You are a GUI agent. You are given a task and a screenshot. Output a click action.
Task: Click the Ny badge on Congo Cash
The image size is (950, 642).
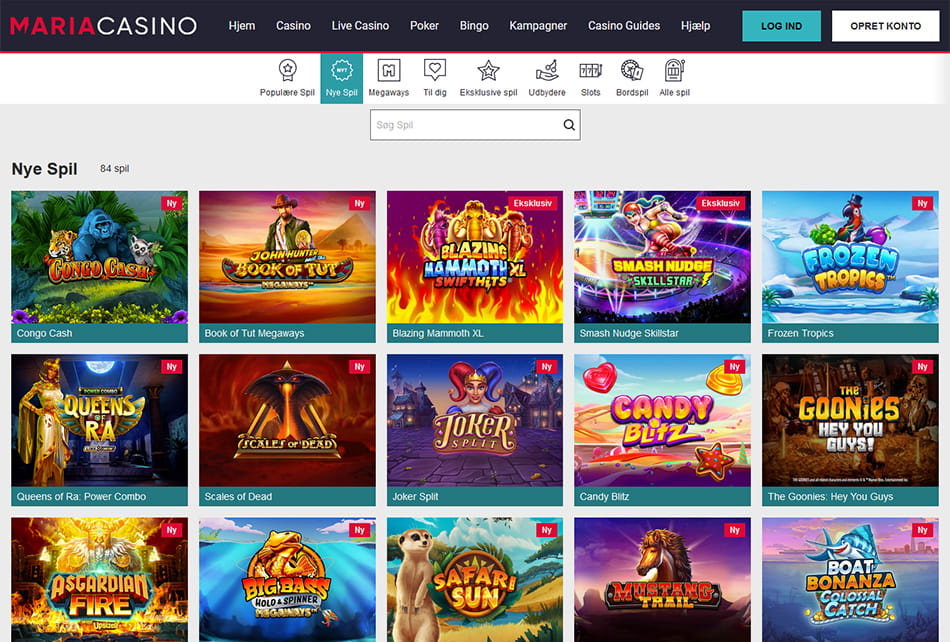click(171, 204)
